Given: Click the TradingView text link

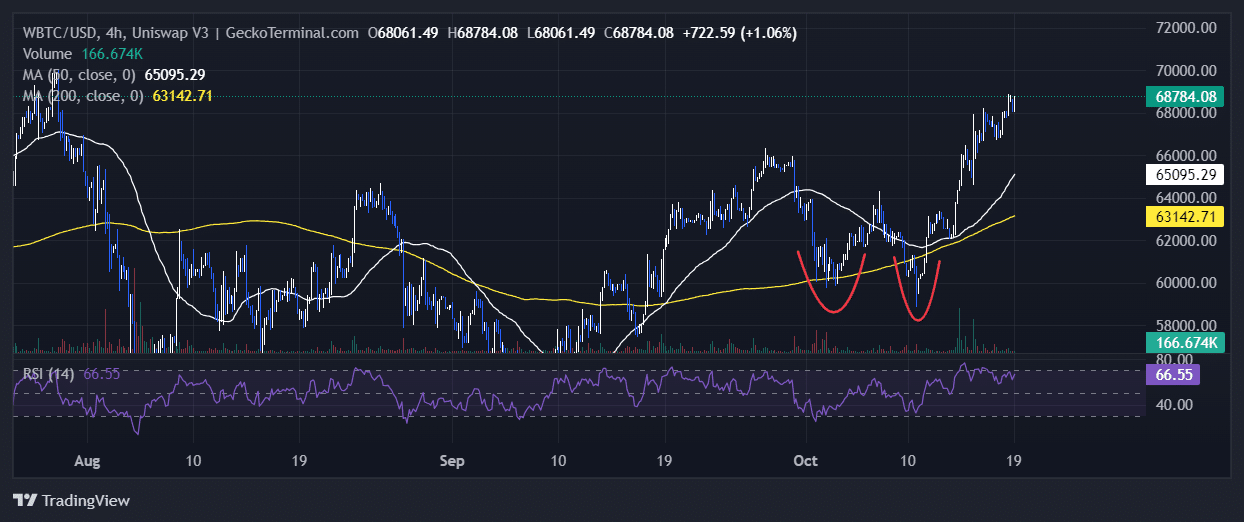Looking at the screenshot, I should tap(86, 500).
